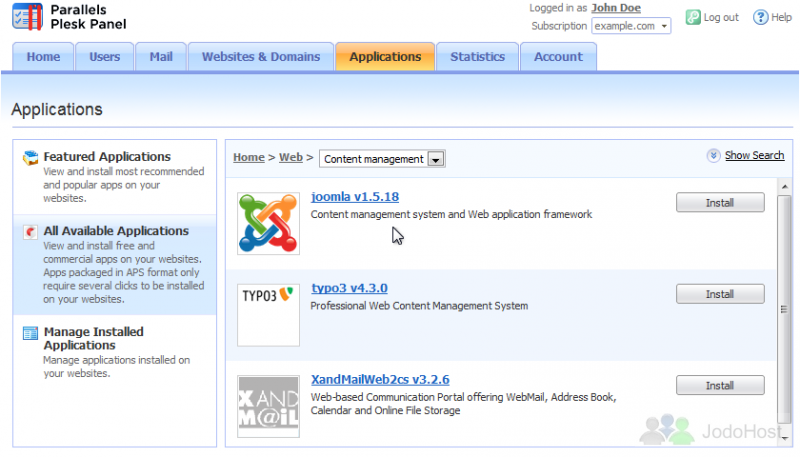Click the Parallels Plesk Panel logo icon
This screenshot has width=800, height=457.
(x=27, y=16)
